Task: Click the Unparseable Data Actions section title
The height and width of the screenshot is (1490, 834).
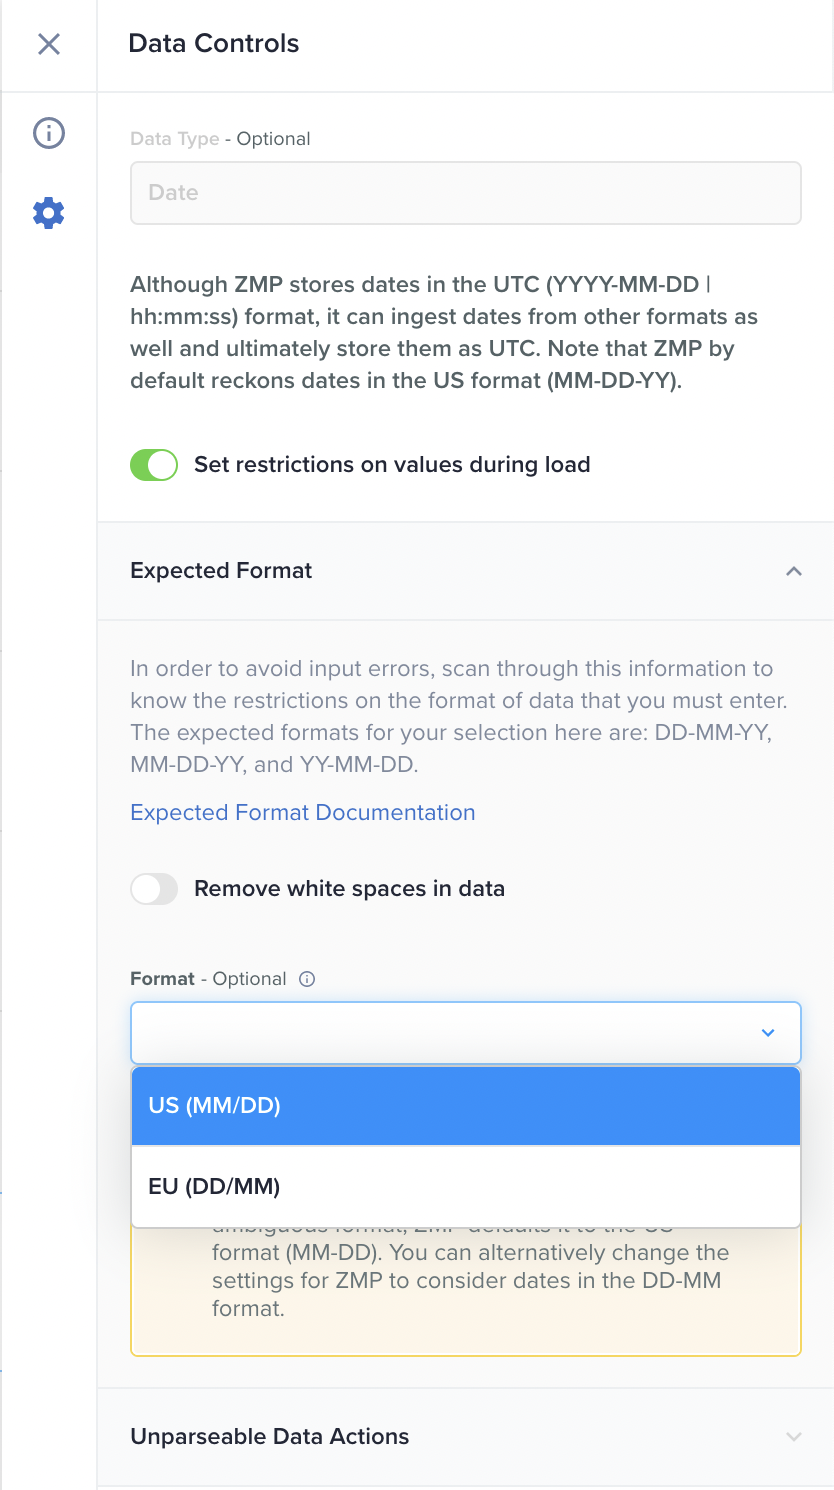Action: 270,1437
